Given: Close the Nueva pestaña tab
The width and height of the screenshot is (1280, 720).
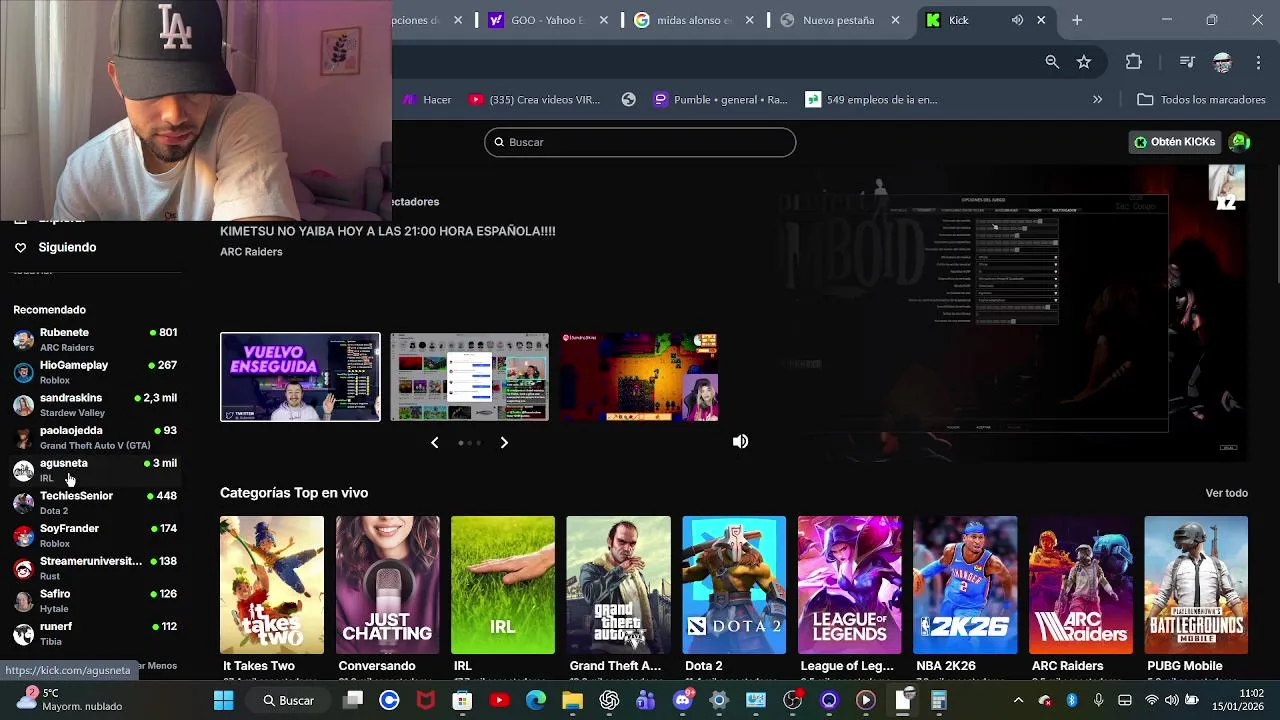Looking at the screenshot, I should pos(896,20).
